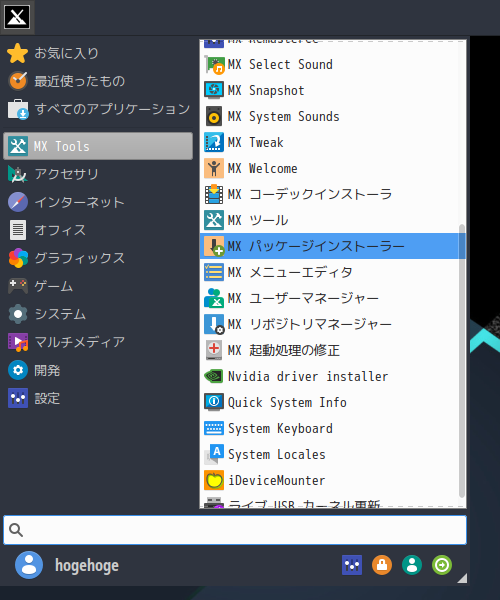This screenshot has width=500, height=600.
Task: Log out using green arrow icon
Action: click(x=442, y=565)
